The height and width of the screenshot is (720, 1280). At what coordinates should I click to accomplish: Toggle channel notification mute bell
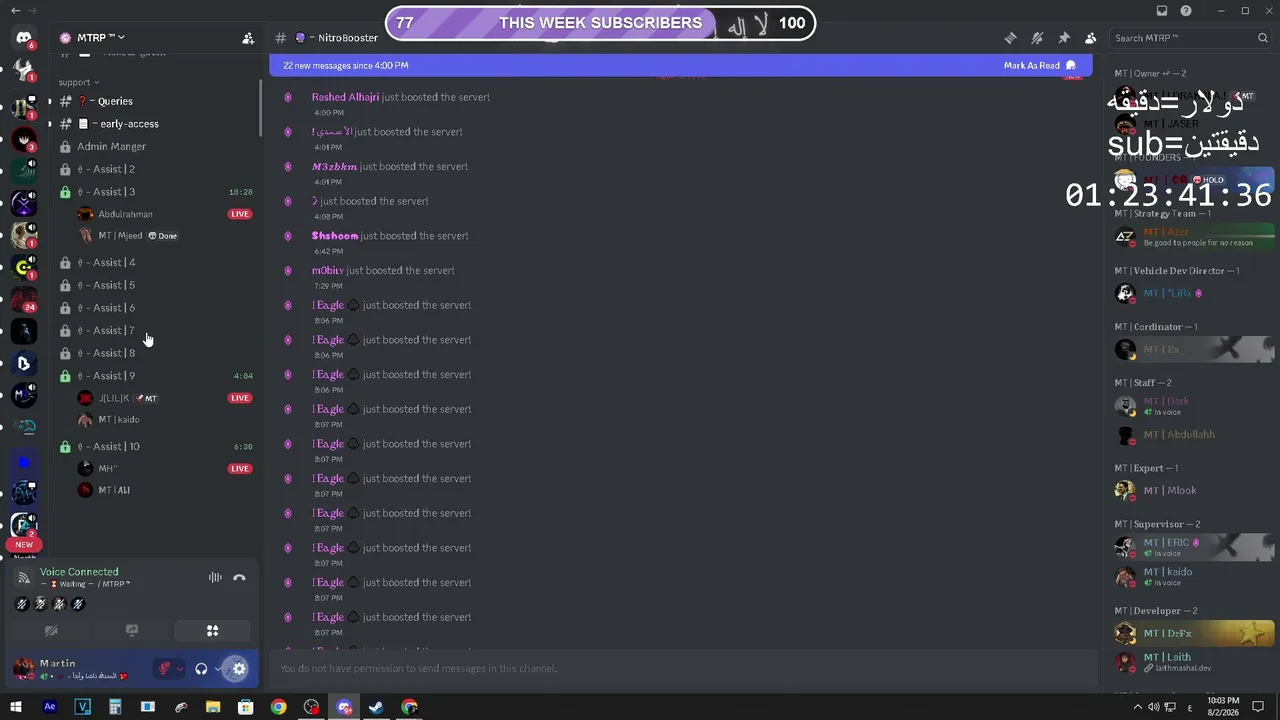(x=1037, y=38)
